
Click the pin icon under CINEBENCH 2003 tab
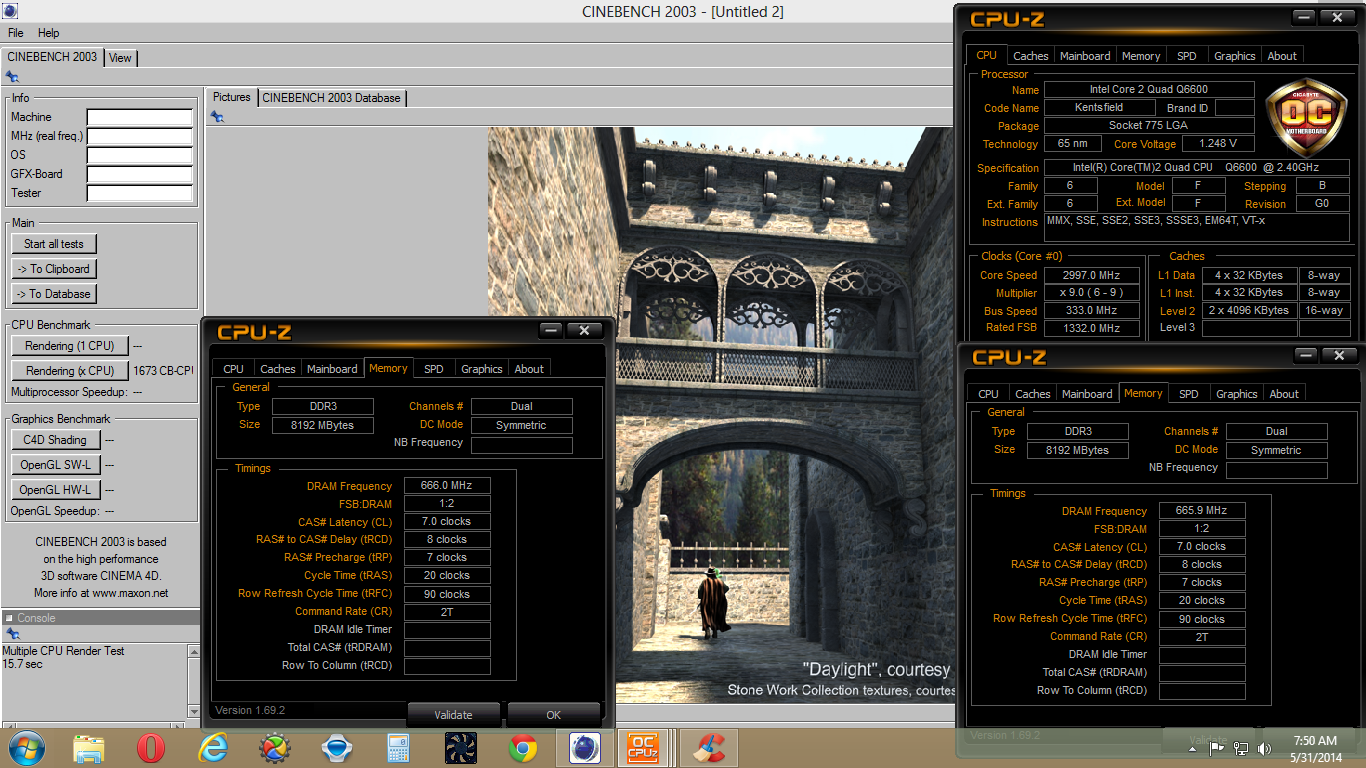[x=12, y=76]
